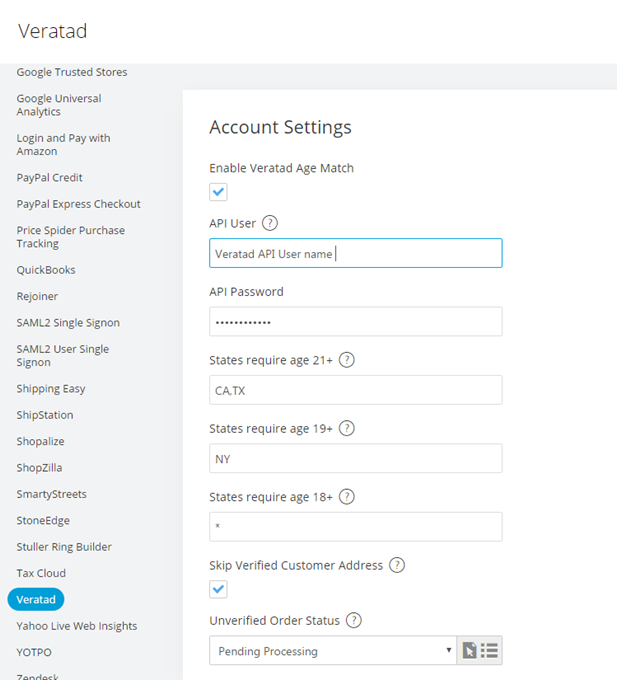Open Google Universal Analytics settings
Viewport: 617px width, 680px height.
coord(59,105)
